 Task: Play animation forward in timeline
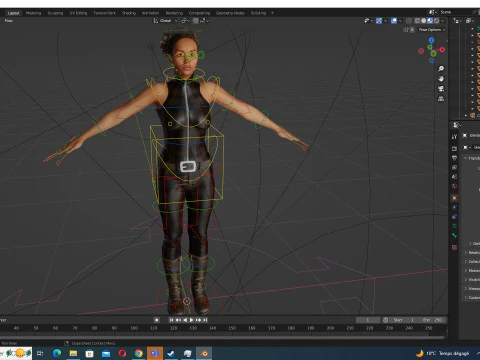point(192,320)
